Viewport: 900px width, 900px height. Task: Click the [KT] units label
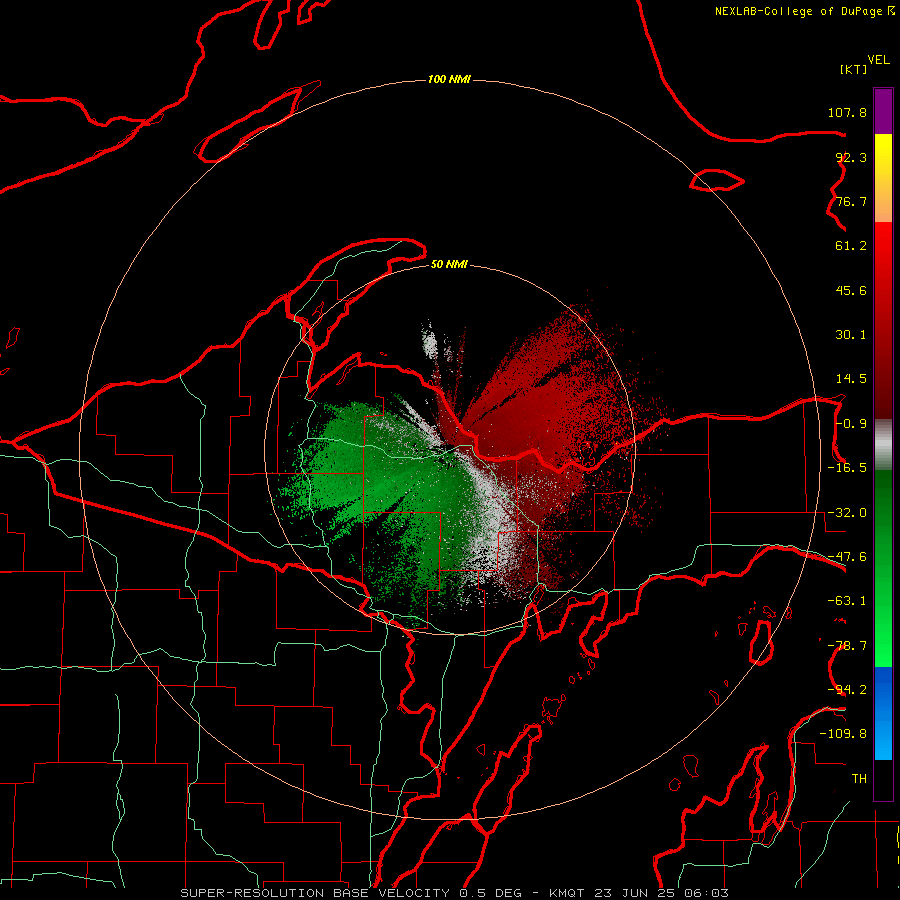tap(854, 69)
